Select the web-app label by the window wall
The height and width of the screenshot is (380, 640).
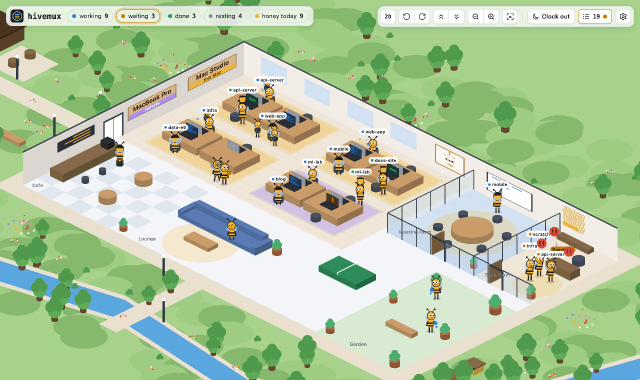373,132
